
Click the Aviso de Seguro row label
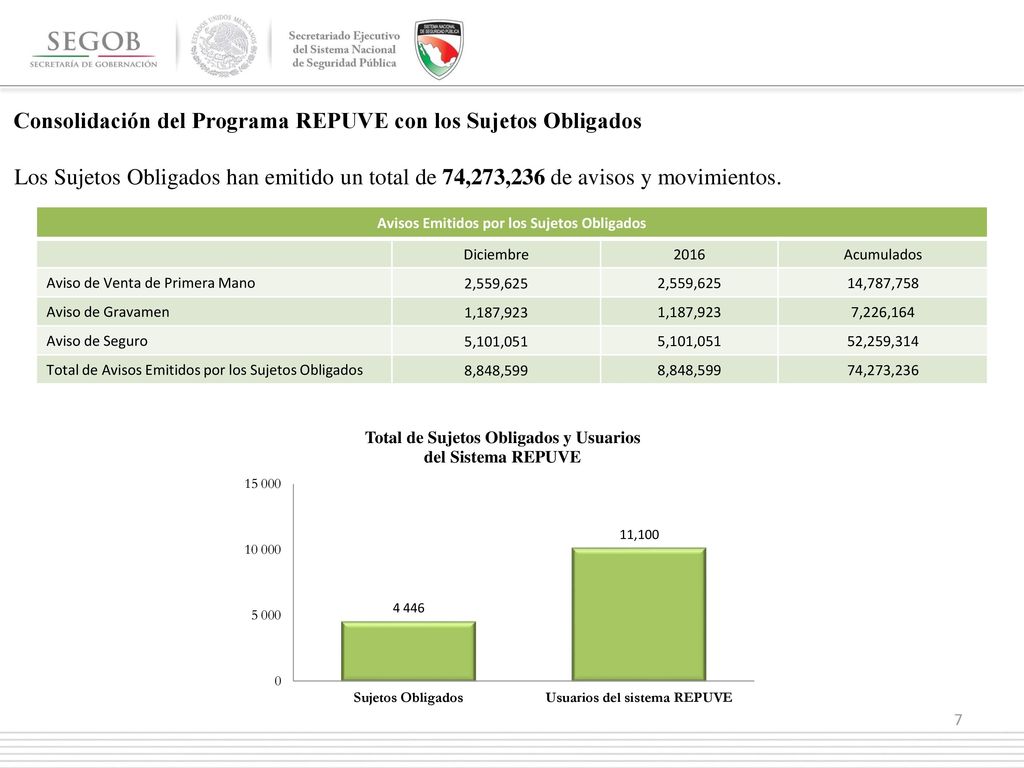click(x=97, y=341)
